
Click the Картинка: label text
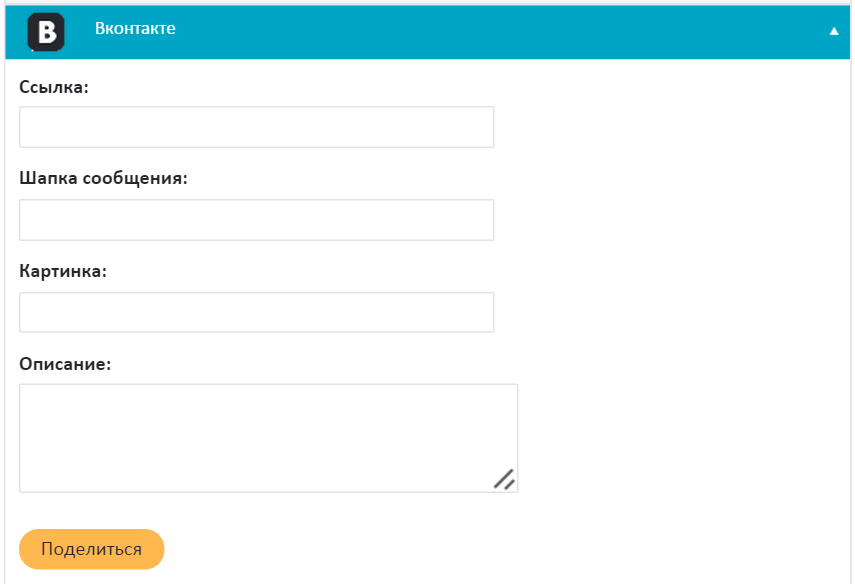(63, 271)
